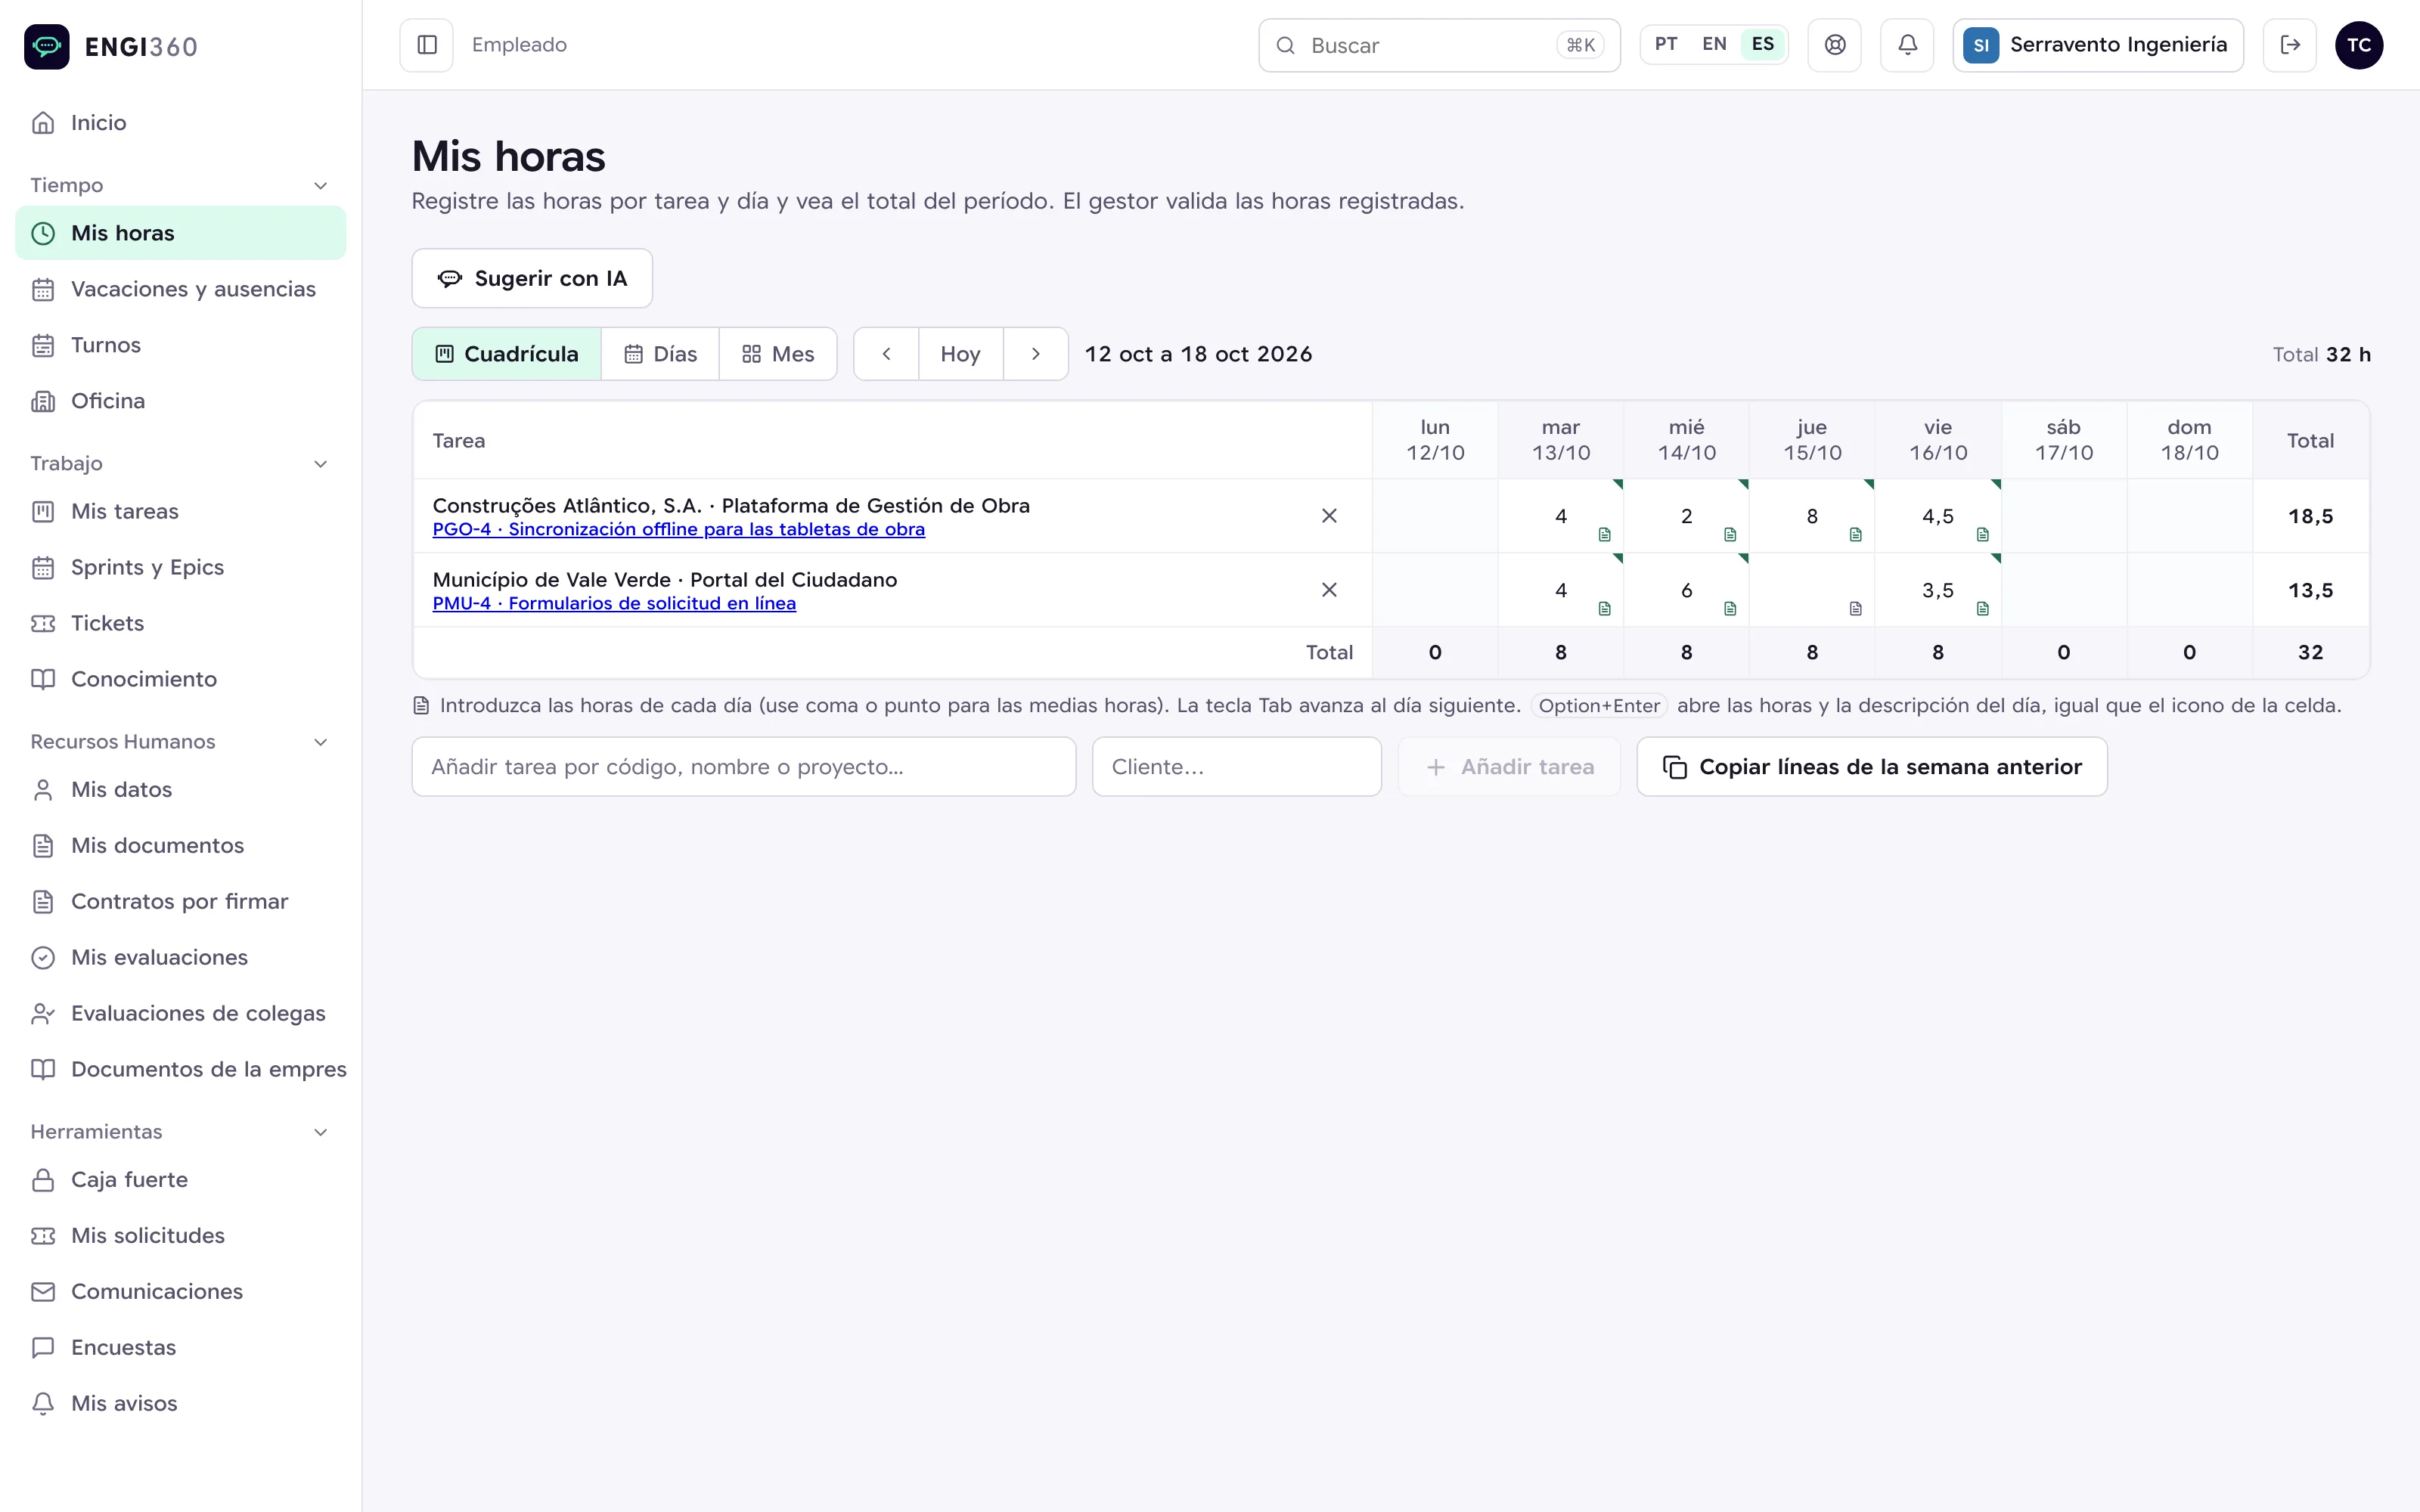Remove the PGO-4 task row
The height and width of the screenshot is (1512, 2420).
coord(1329,516)
